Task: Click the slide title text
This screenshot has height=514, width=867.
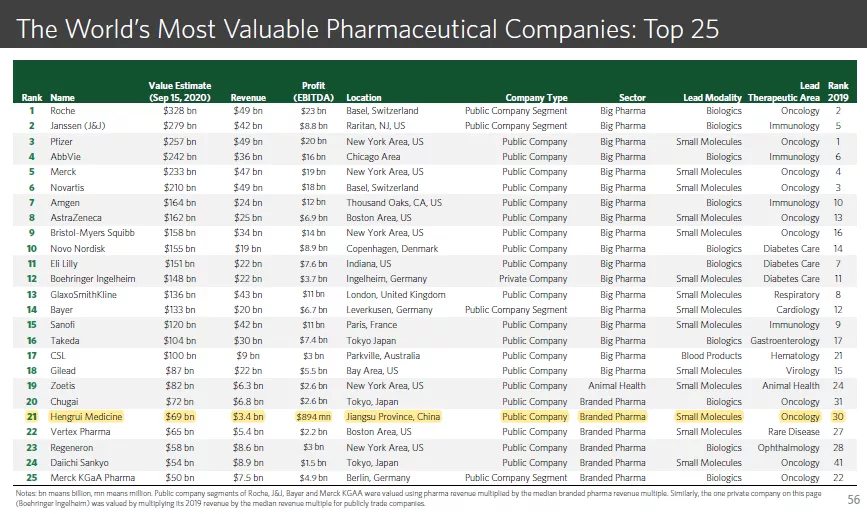Action: click(368, 29)
